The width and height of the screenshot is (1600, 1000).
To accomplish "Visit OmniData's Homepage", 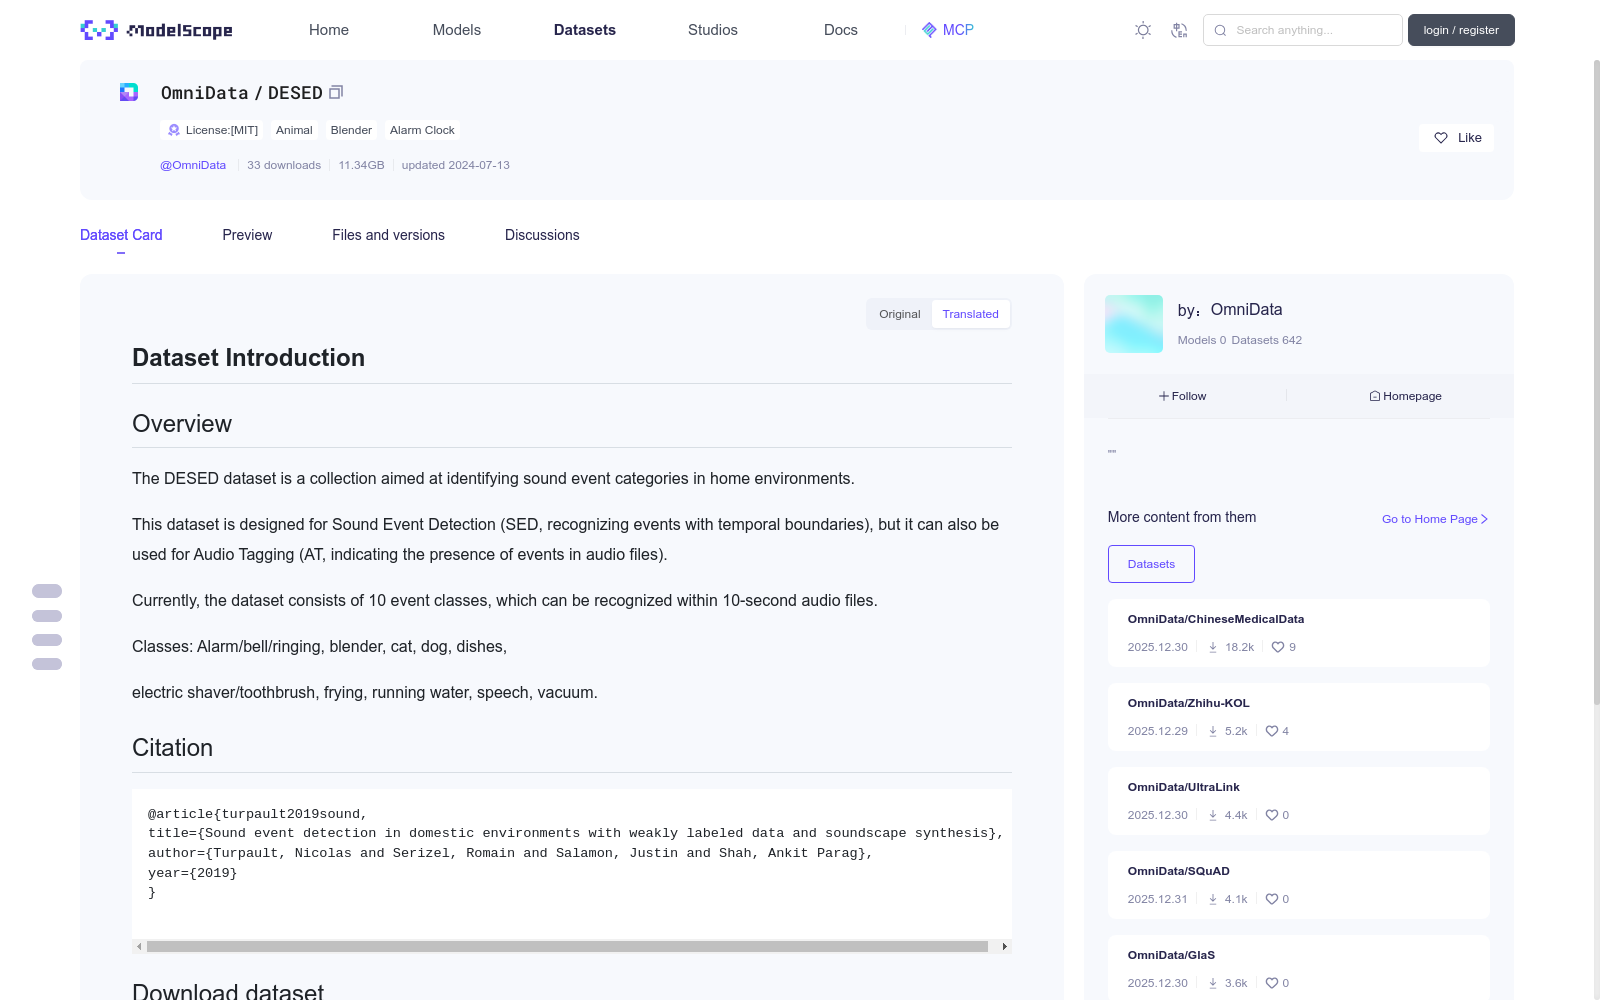I will pyautogui.click(x=1405, y=396).
